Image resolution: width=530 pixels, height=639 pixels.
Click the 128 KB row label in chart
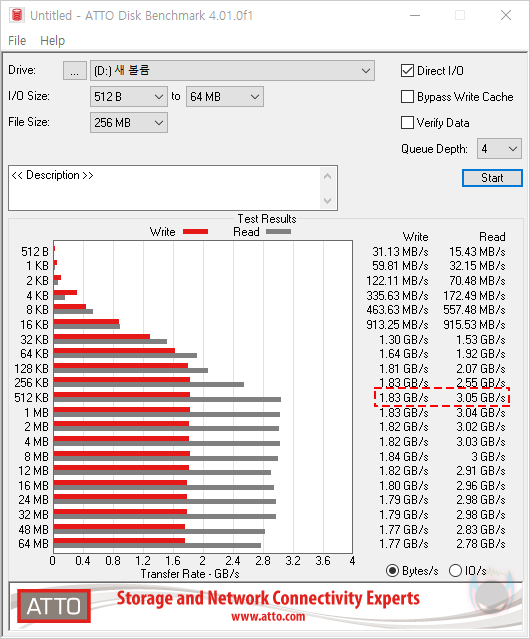pos(31,369)
